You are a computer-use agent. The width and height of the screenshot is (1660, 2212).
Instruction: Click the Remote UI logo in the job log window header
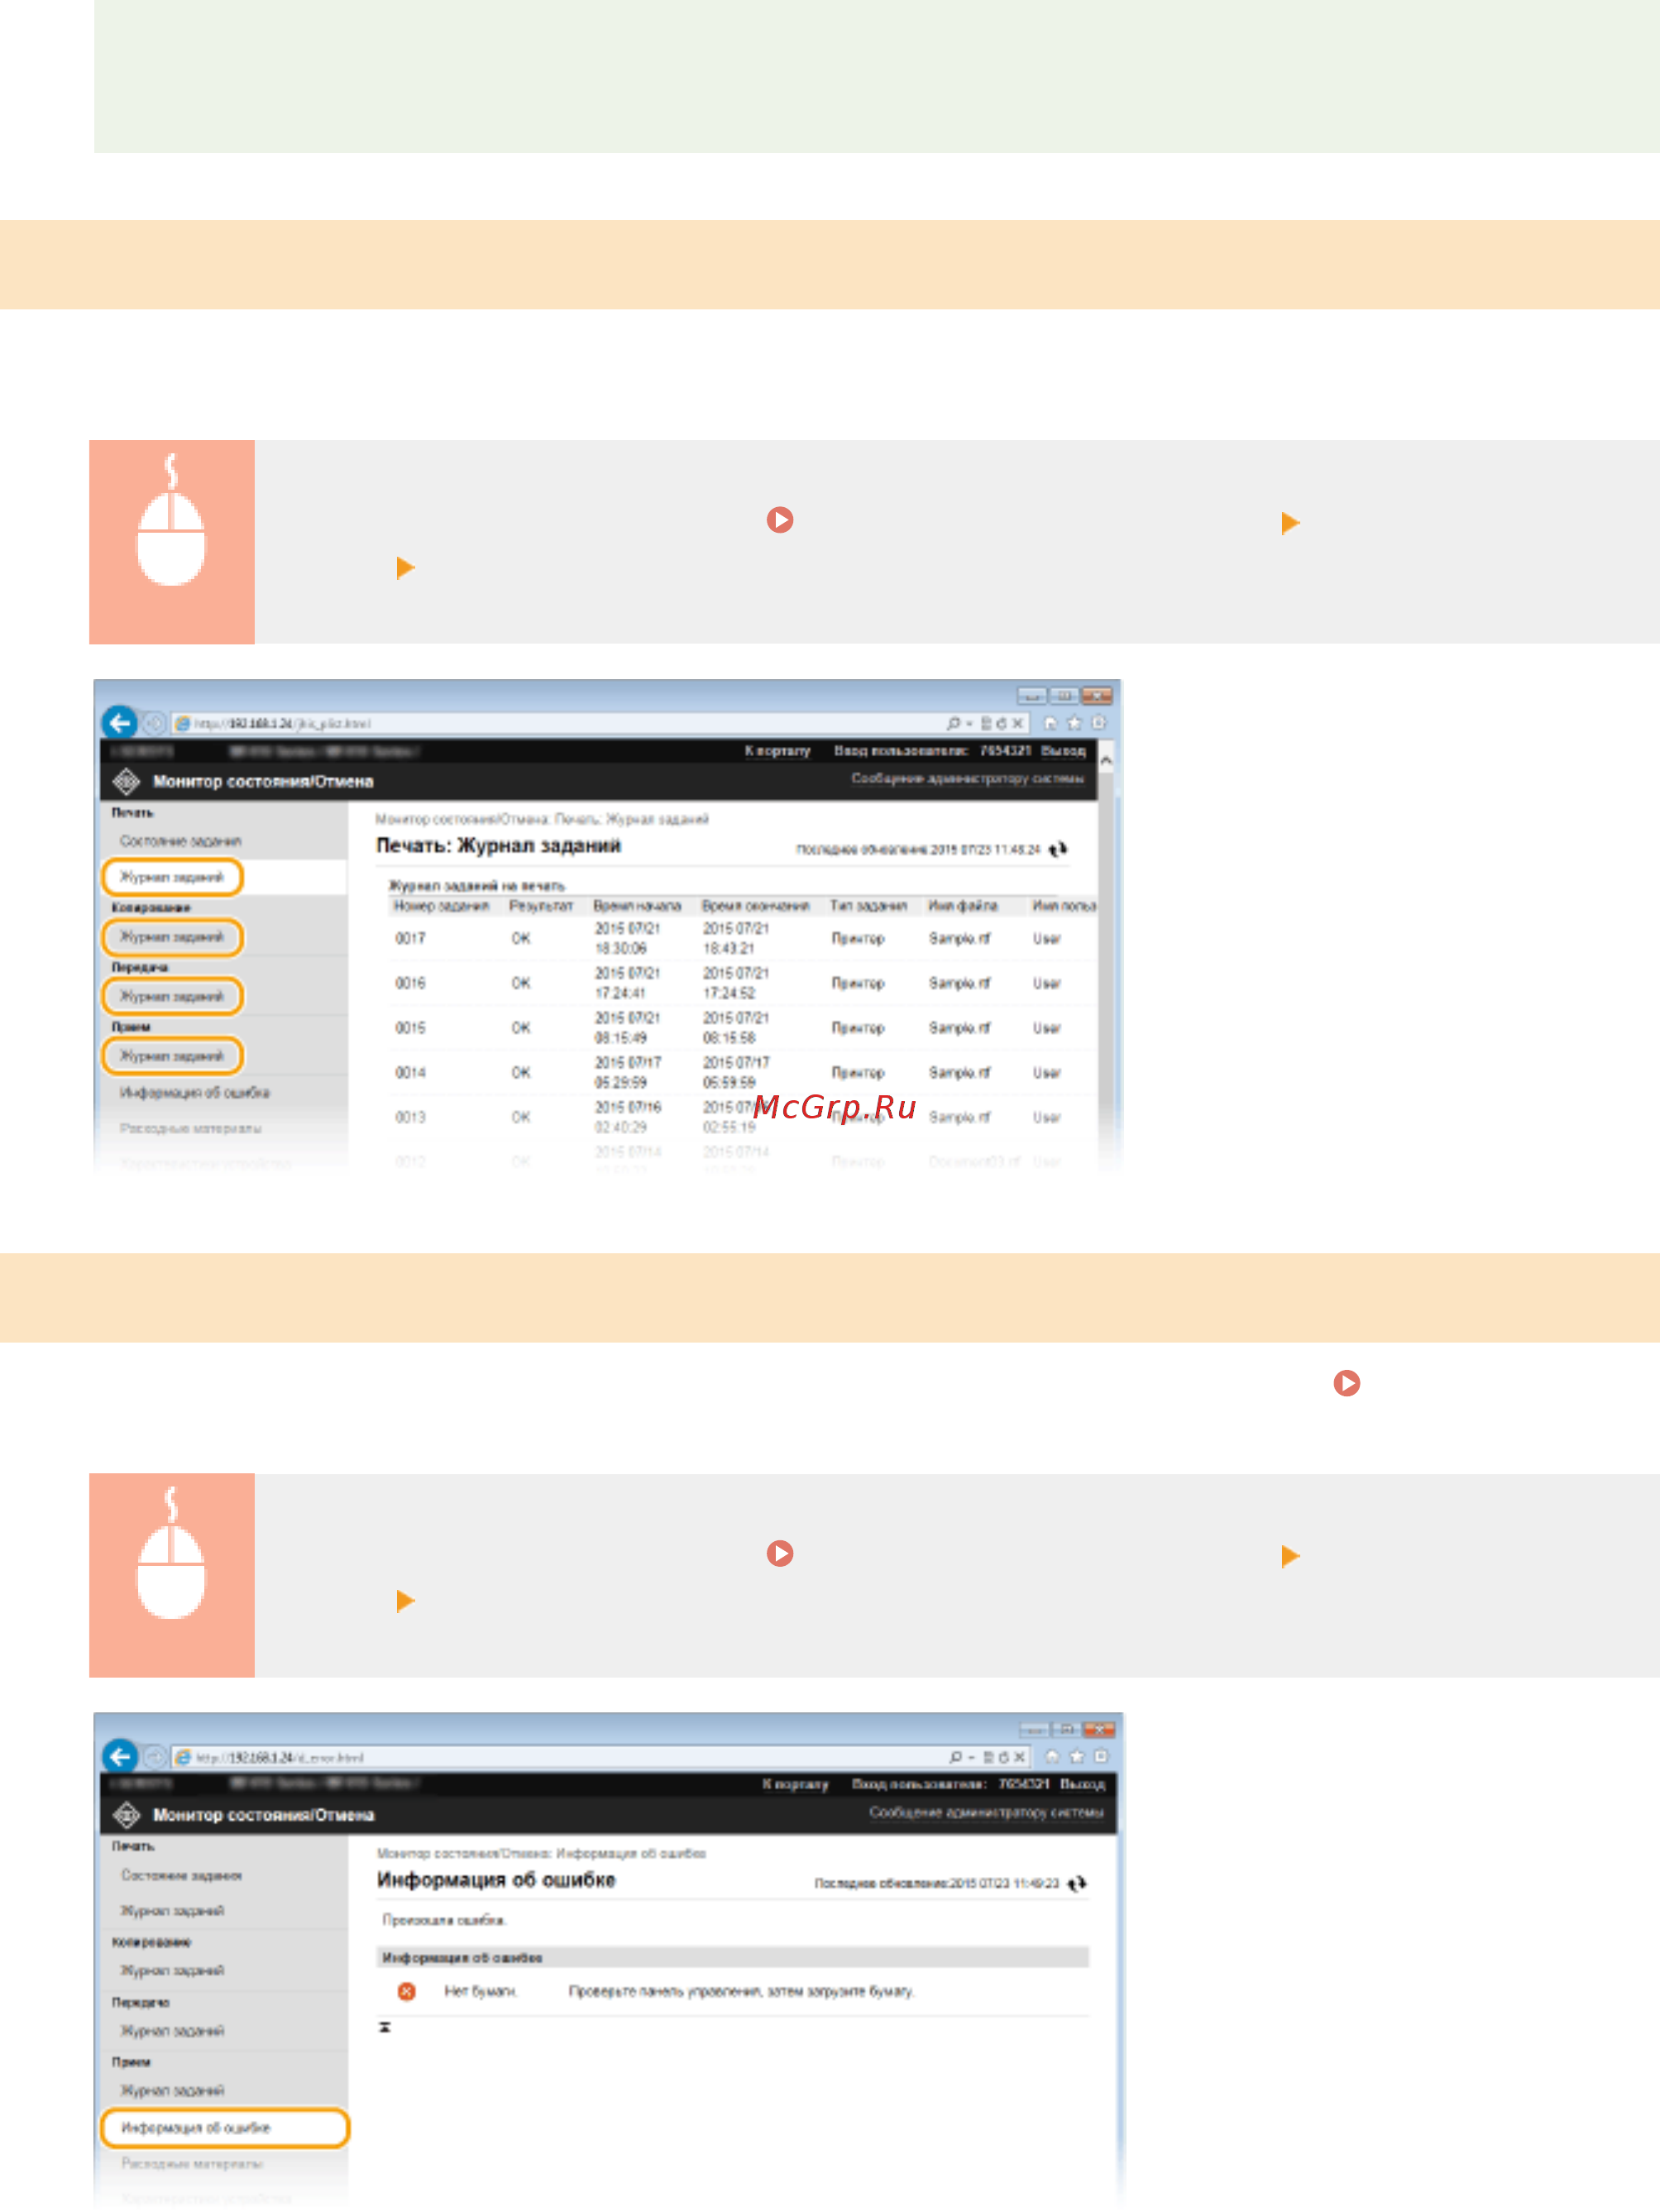click(126, 780)
